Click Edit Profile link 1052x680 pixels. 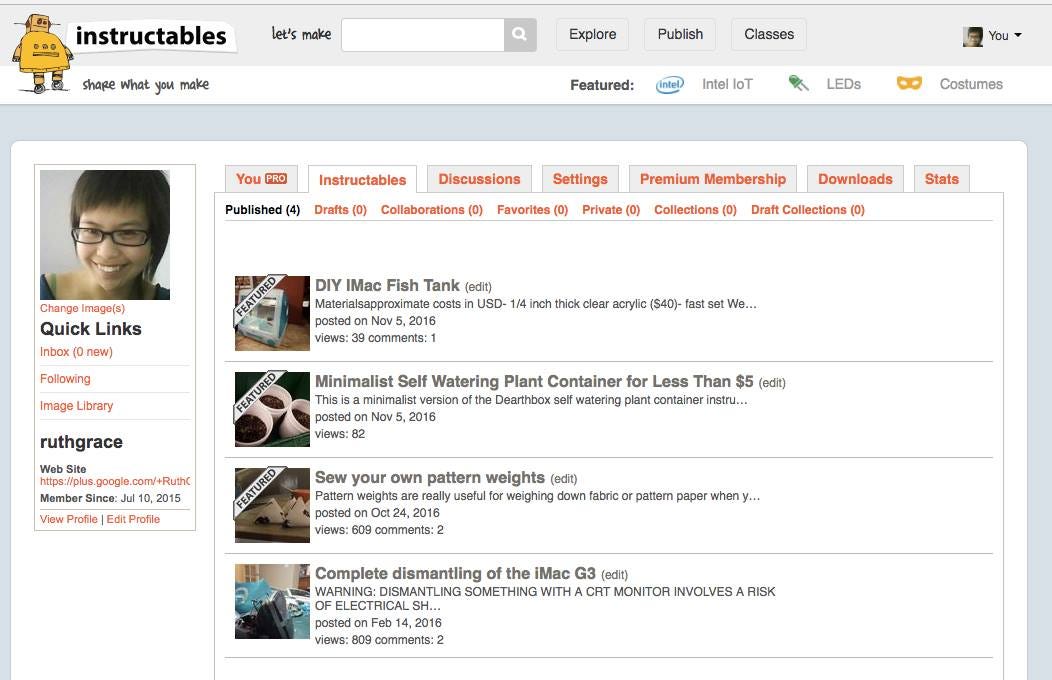(x=133, y=519)
